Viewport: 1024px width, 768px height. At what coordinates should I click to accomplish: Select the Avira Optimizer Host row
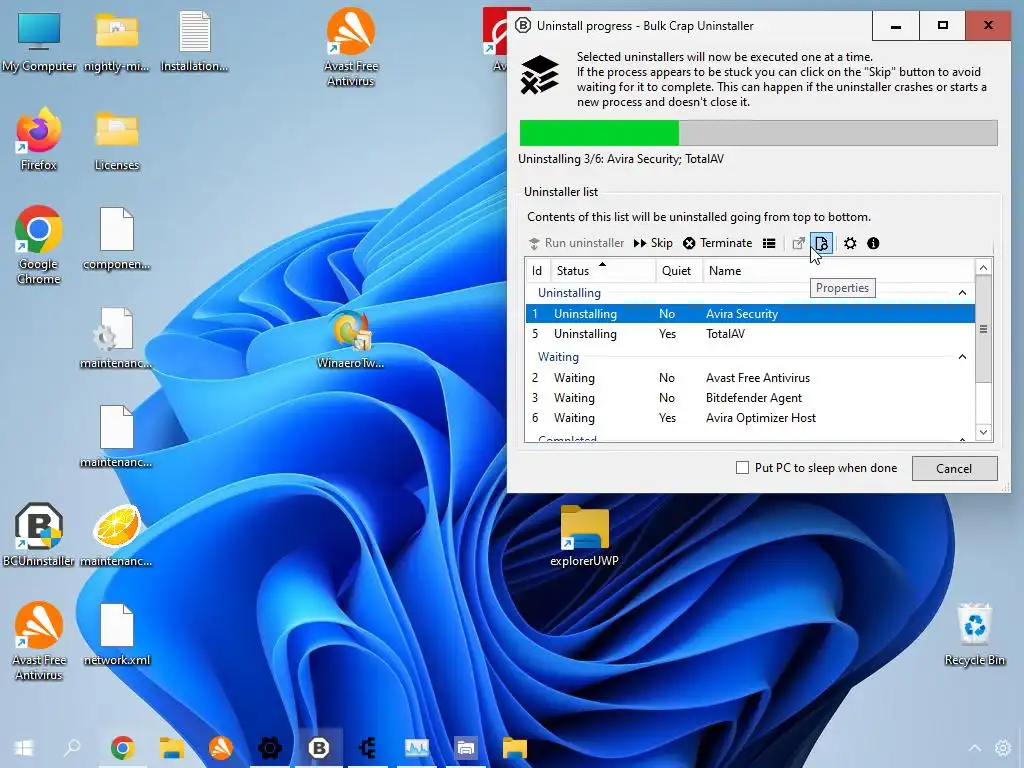[750, 418]
